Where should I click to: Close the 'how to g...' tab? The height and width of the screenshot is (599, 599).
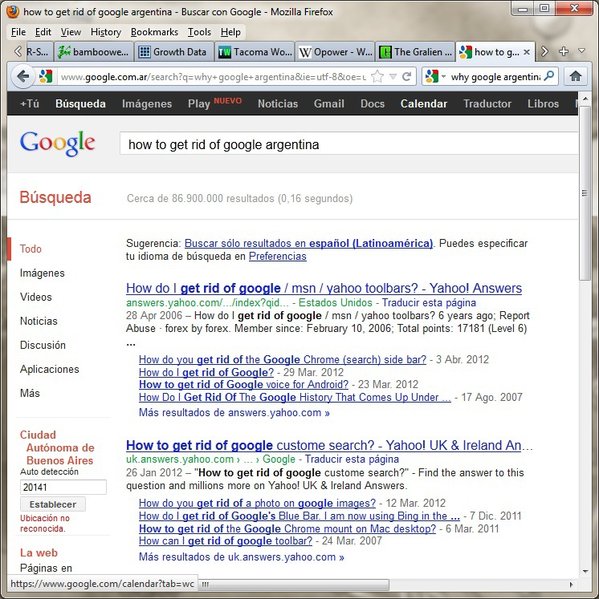coord(526,52)
